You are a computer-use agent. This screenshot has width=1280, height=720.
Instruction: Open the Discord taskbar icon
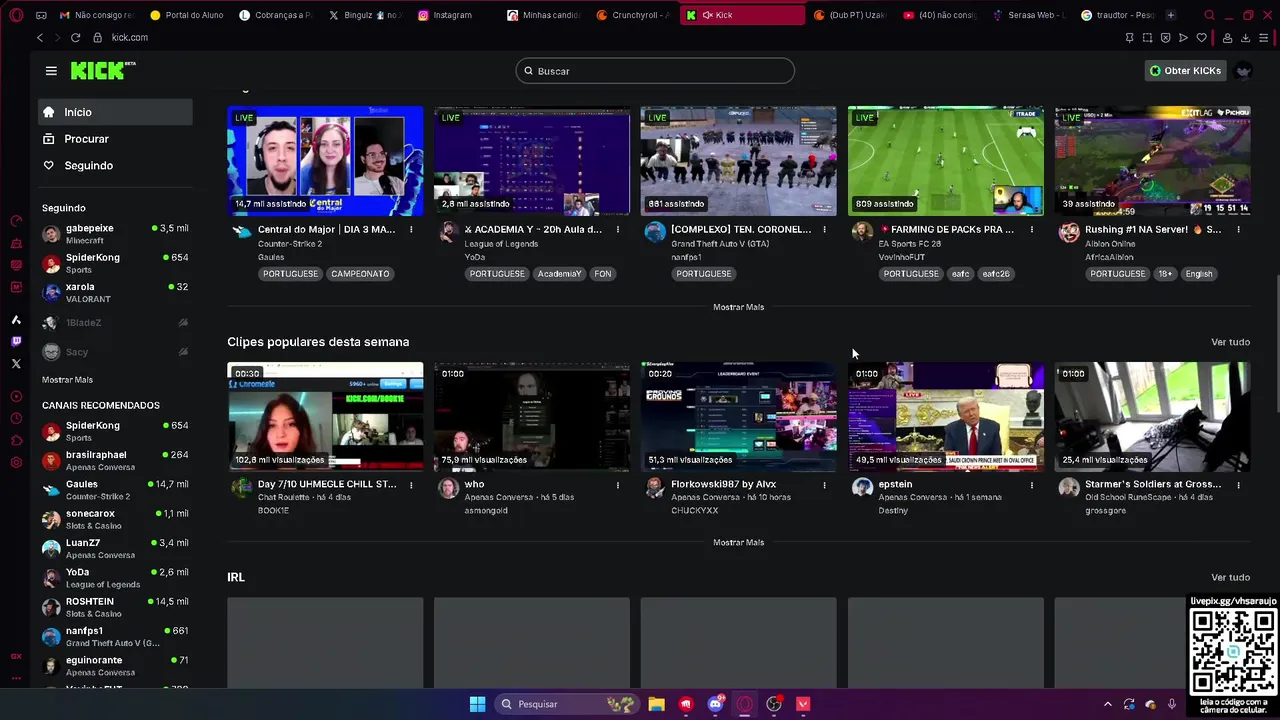[715, 704]
